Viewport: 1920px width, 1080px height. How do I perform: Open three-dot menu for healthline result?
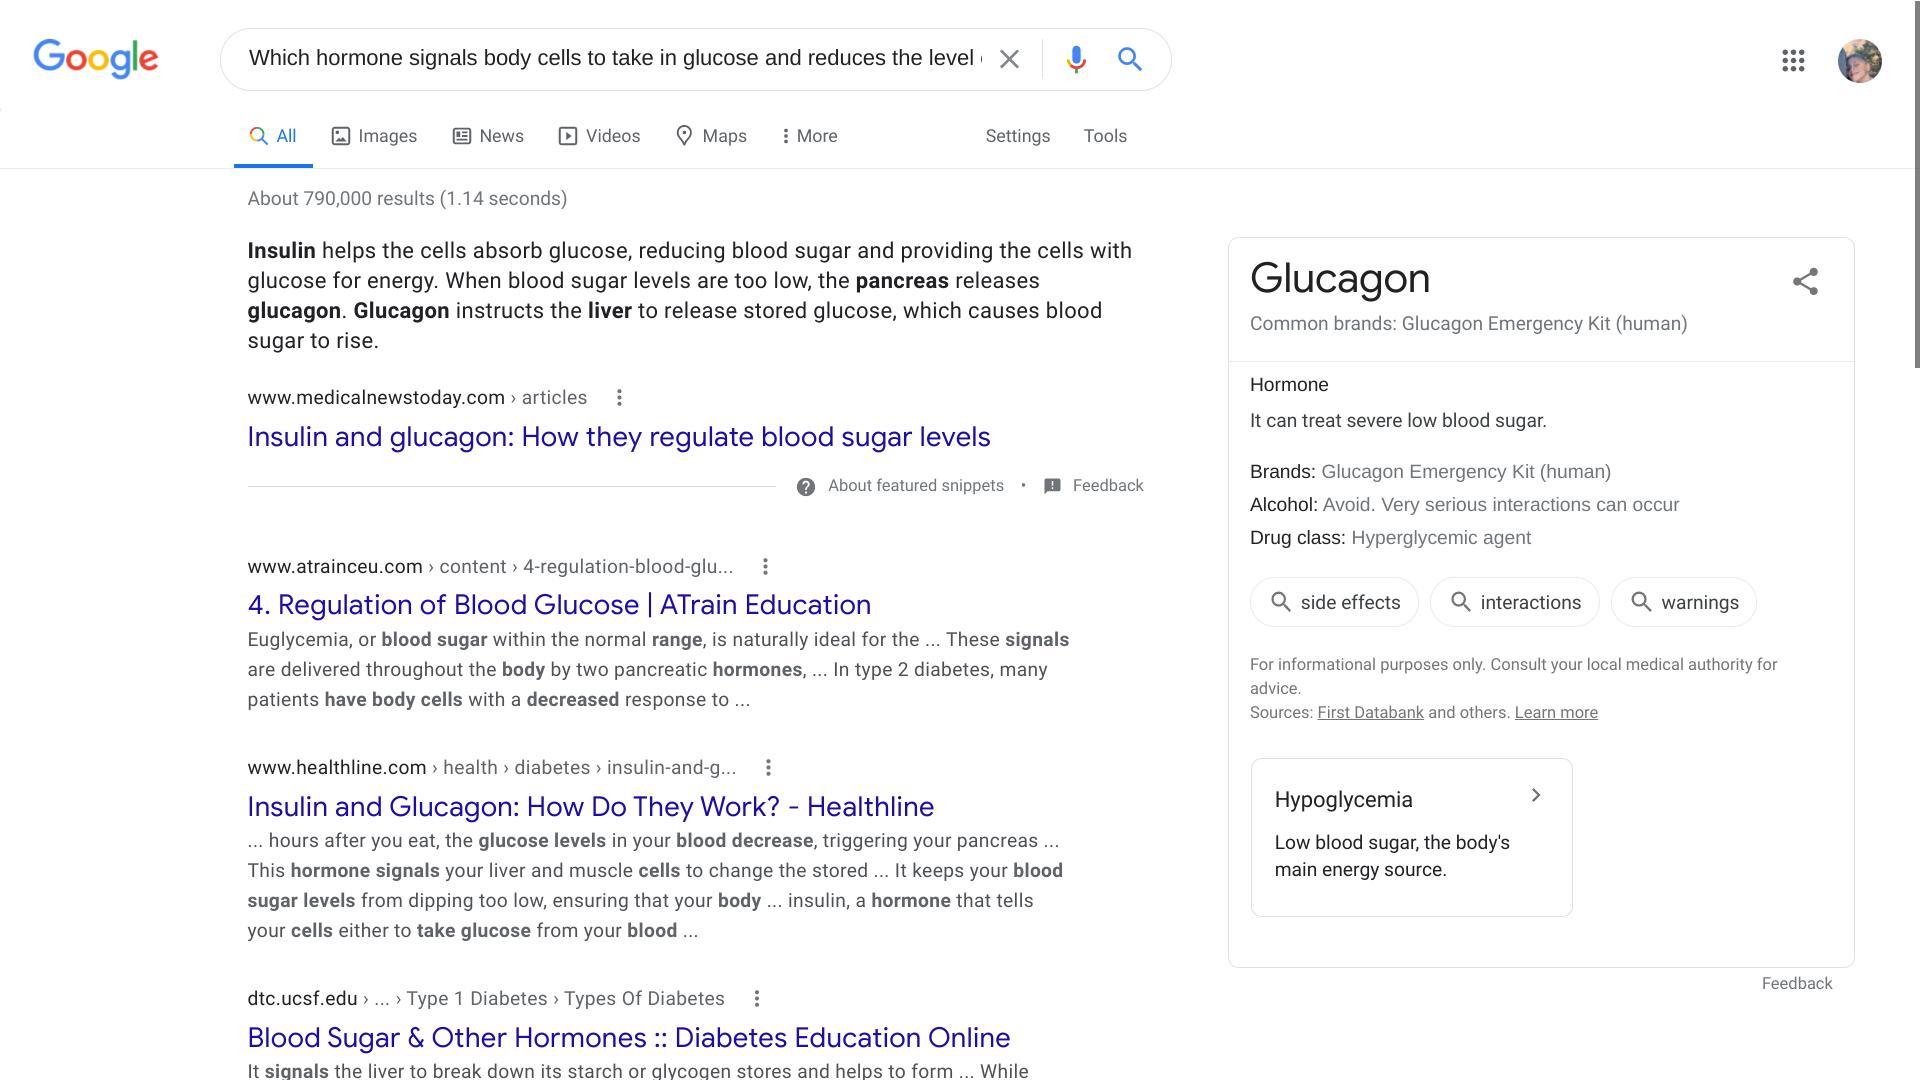(x=768, y=768)
